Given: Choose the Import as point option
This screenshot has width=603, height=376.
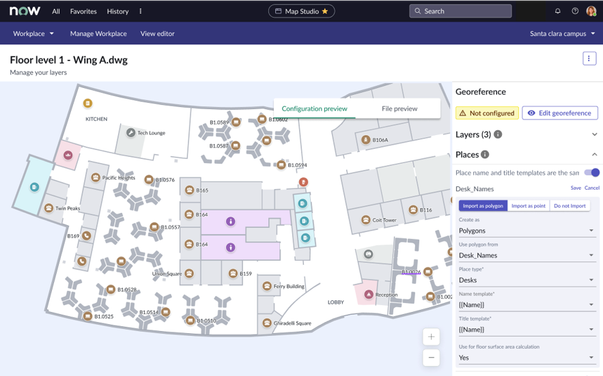Looking at the screenshot, I should (x=528, y=206).
